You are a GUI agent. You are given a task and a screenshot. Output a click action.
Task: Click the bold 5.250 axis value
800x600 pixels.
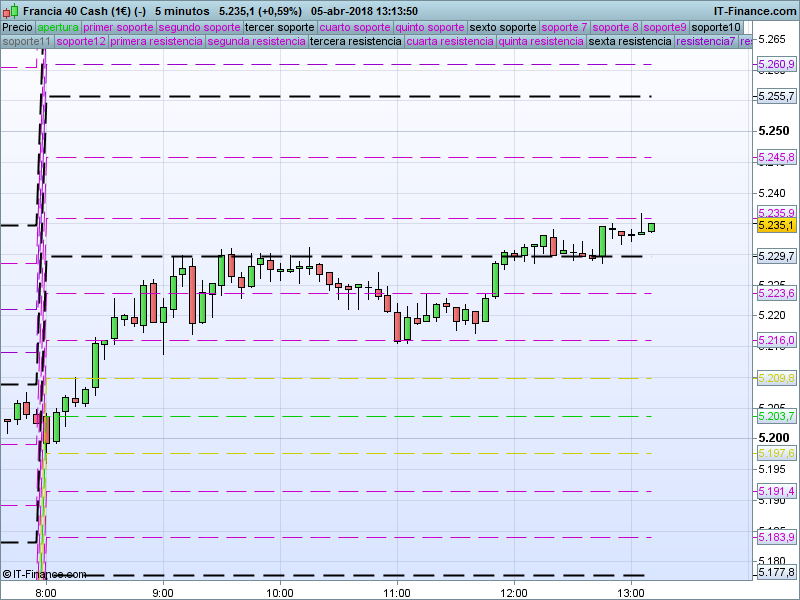pyautogui.click(x=773, y=131)
